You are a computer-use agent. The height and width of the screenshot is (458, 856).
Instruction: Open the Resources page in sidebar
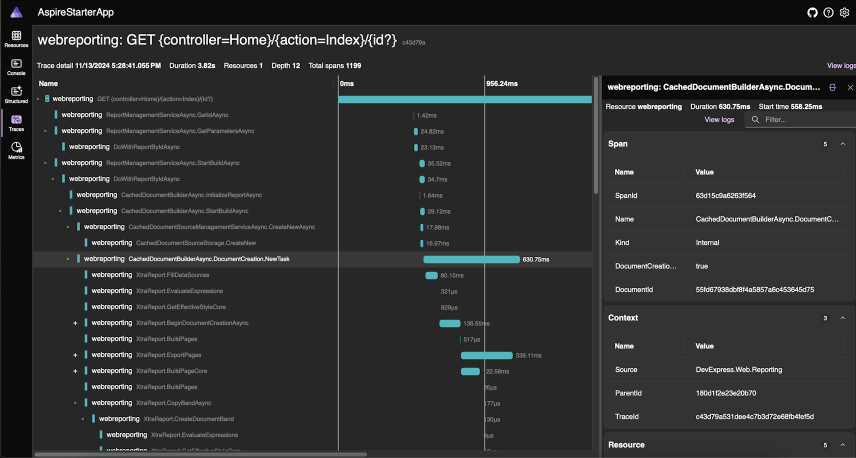tap(15, 39)
